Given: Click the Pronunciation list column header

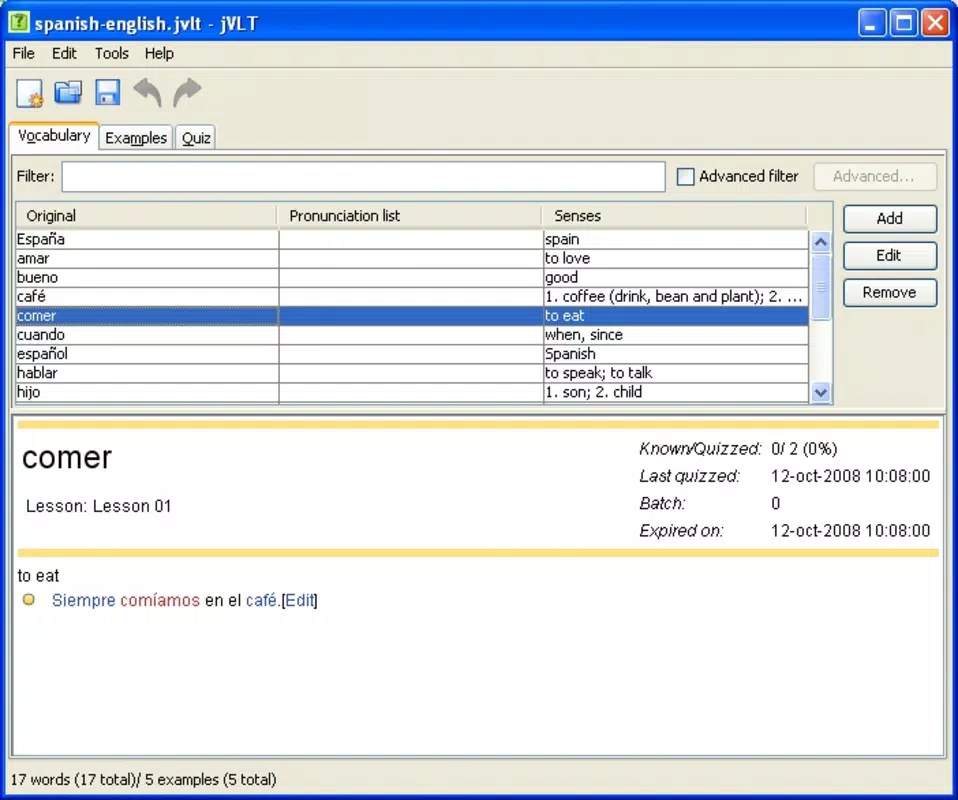Looking at the screenshot, I should click(409, 216).
